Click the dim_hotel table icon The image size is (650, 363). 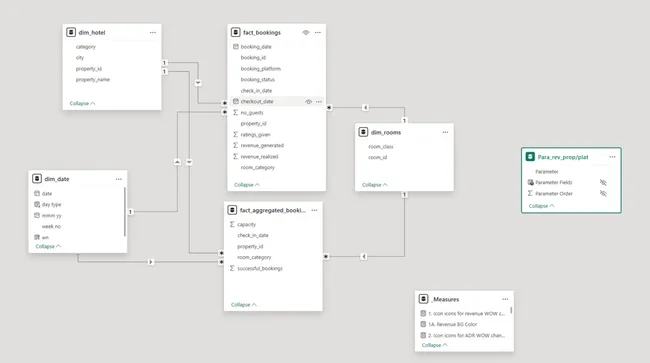click(x=71, y=32)
